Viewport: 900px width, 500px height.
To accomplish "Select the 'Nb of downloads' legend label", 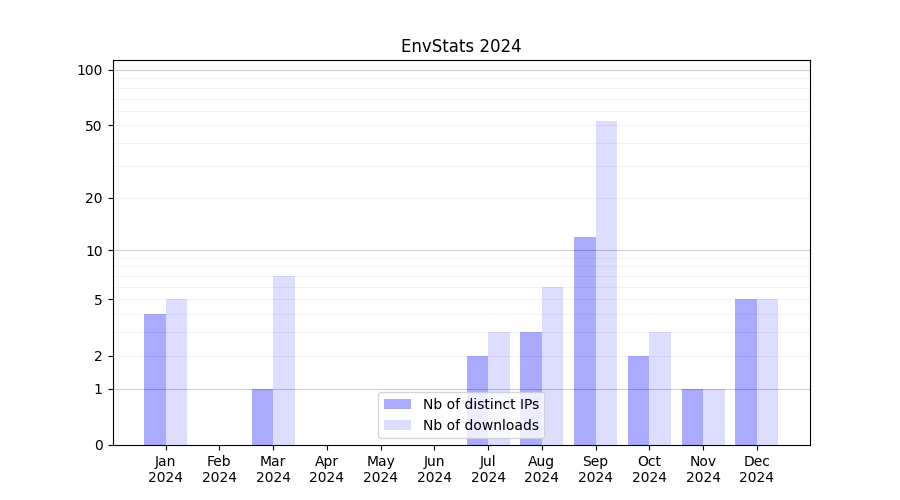I will click(480, 425).
